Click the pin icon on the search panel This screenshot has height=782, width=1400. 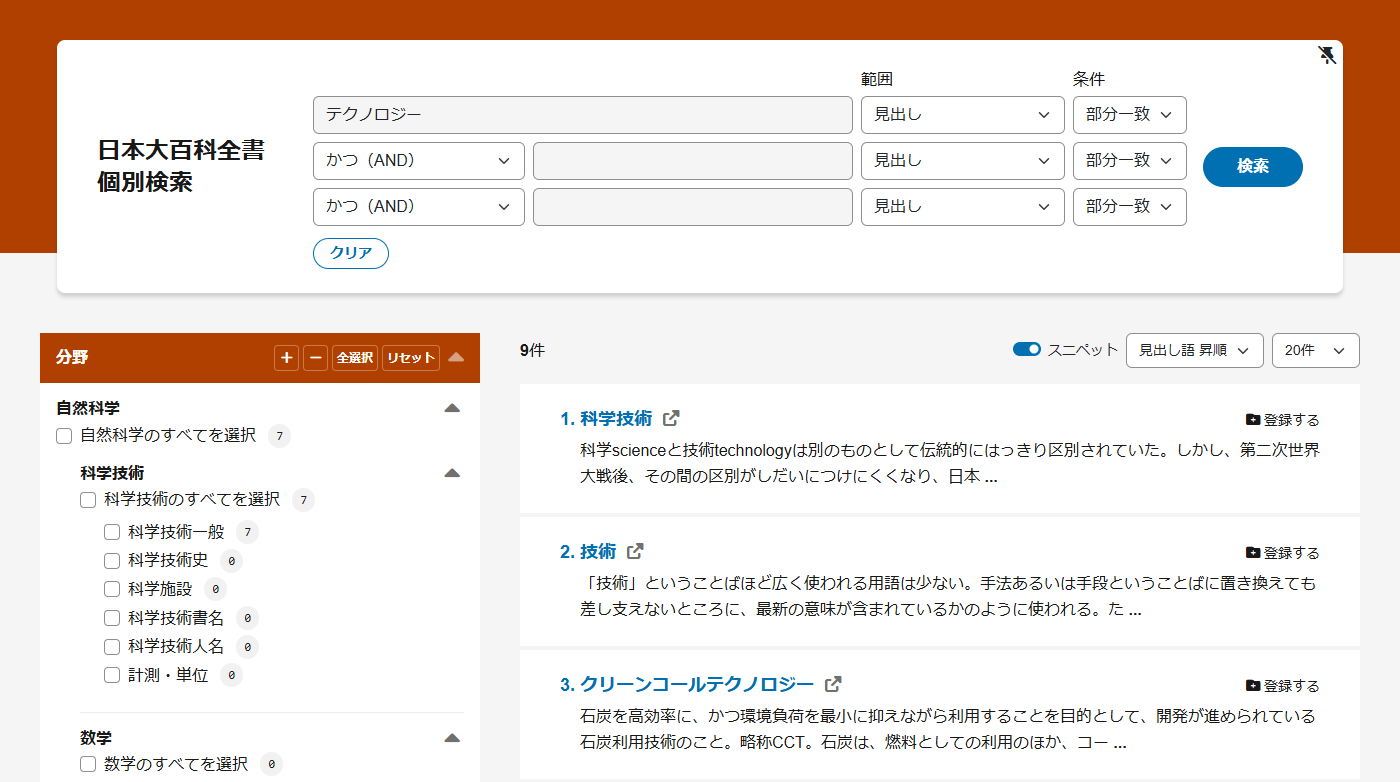click(1327, 55)
